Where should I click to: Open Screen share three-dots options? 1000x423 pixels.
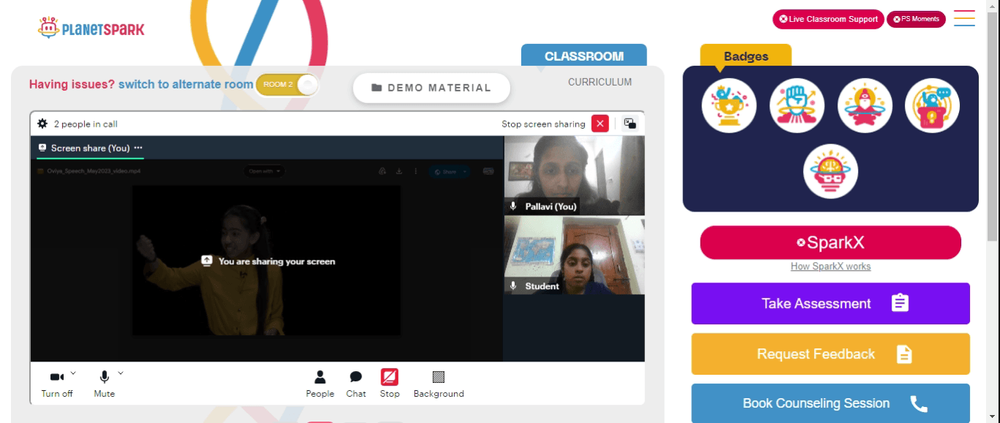138,147
